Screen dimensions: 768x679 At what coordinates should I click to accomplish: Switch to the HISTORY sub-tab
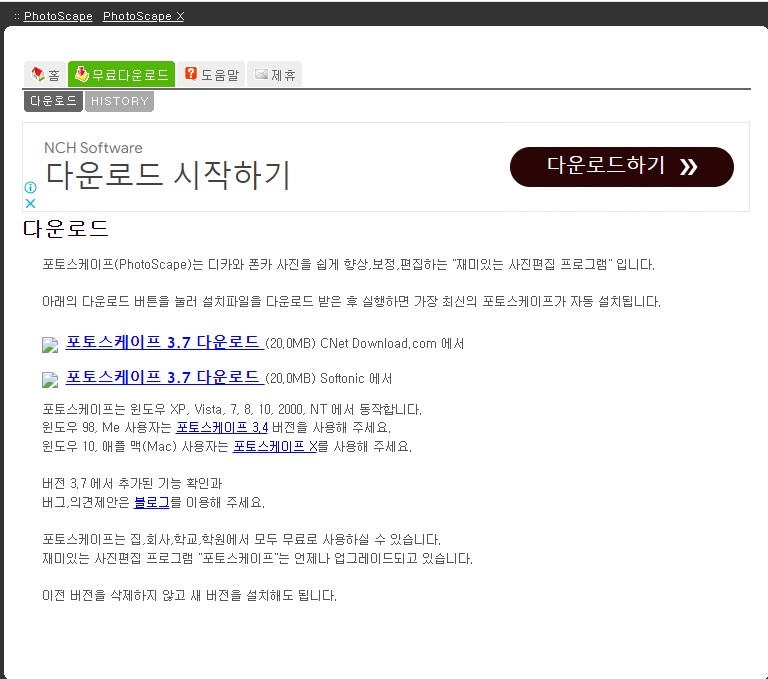[x=120, y=101]
